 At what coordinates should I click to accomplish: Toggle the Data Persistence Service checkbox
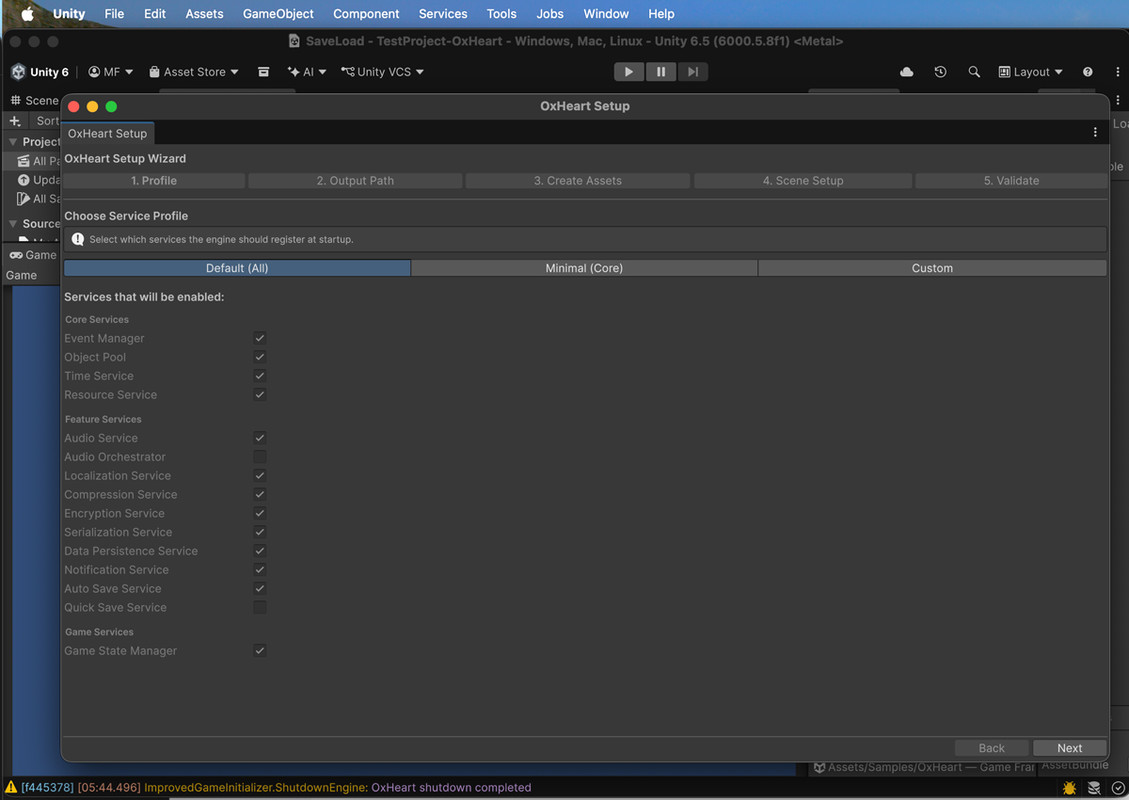coord(260,551)
